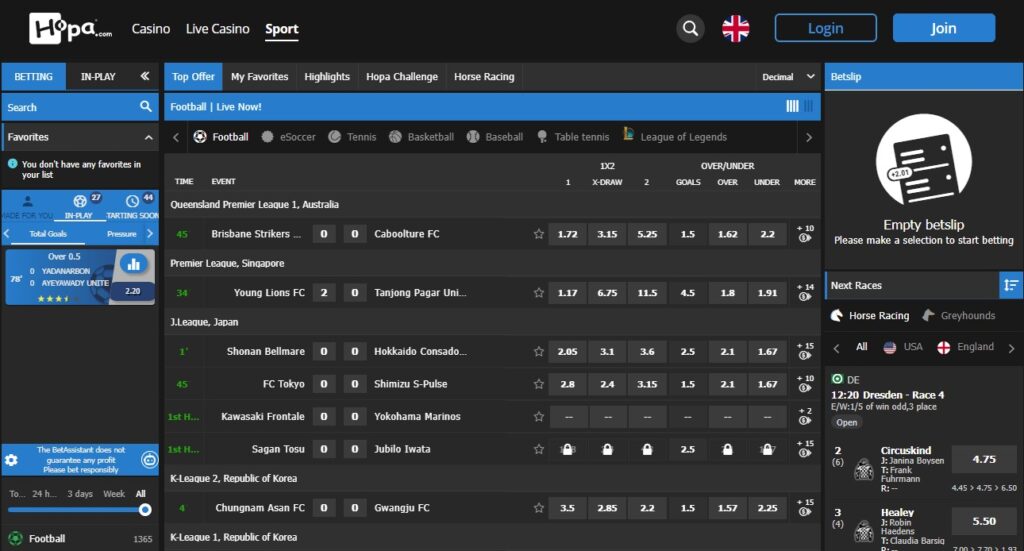Open stats chart icon on Yadanarbon card
The height and width of the screenshot is (551, 1024).
133,264
